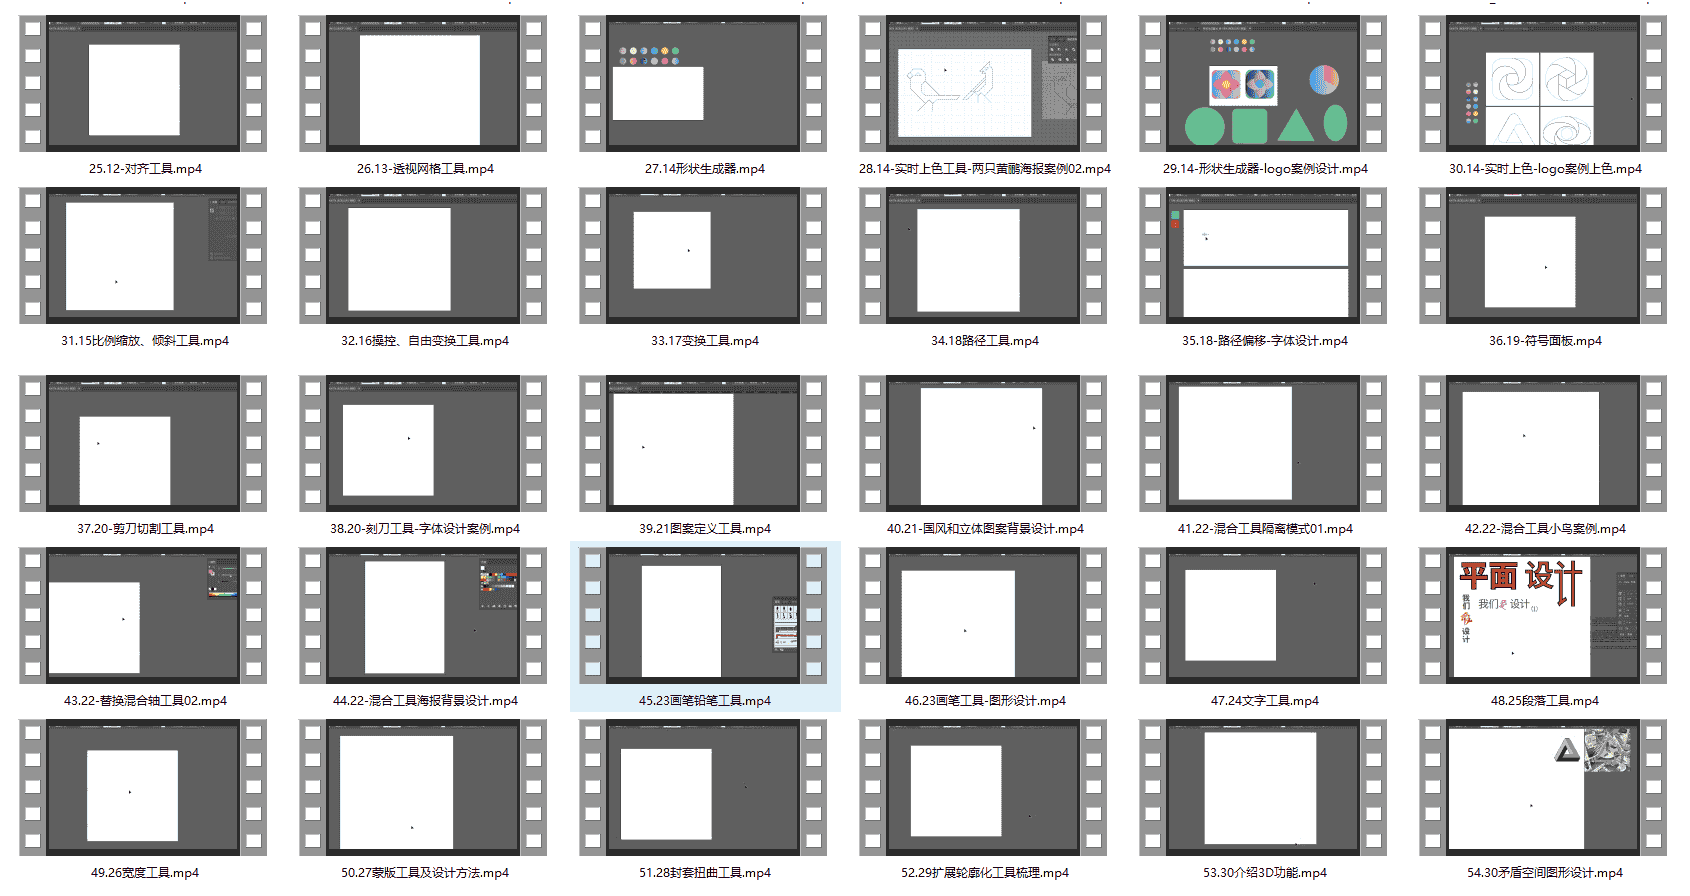The width and height of the screenshot is (1690, 896).
Task: Select 30.14-实时上色-logo案例上色.mp4 thumbnail
Action: click(x=1543, y=84)
